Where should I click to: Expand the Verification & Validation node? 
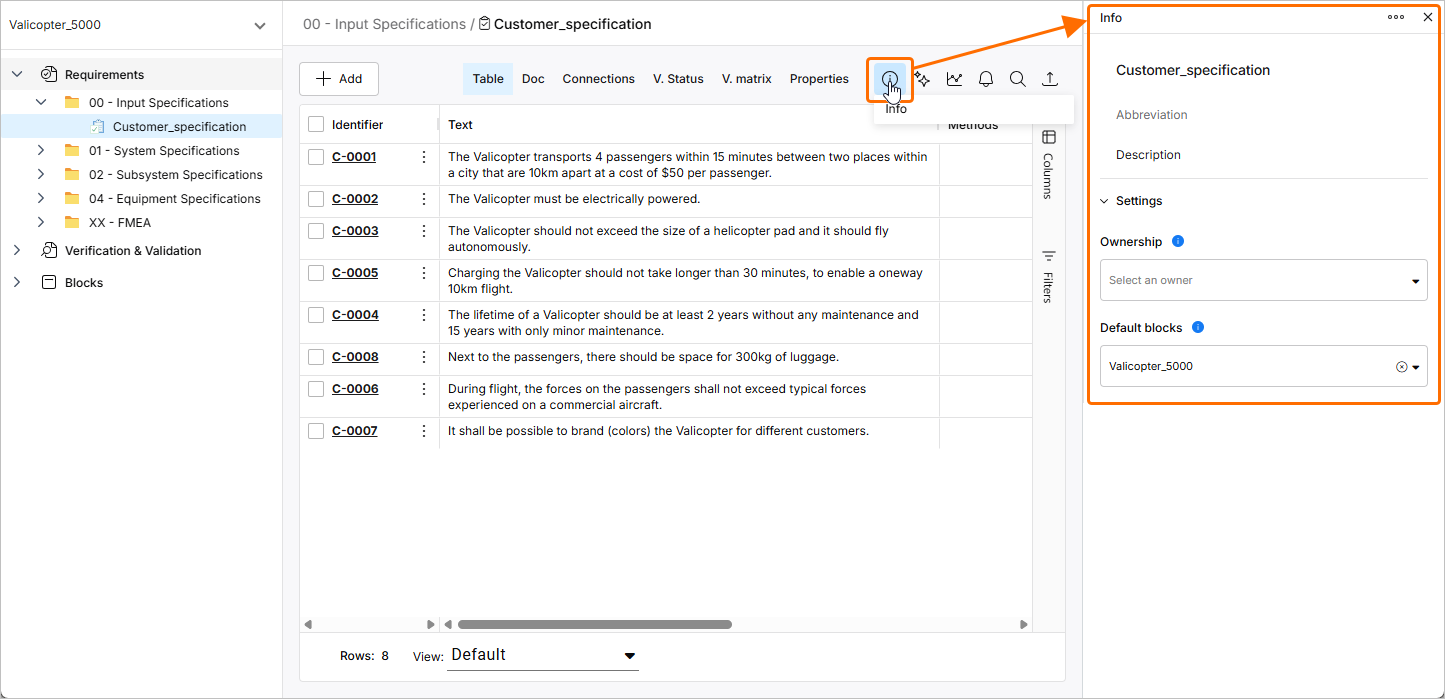tap(17, 250)
